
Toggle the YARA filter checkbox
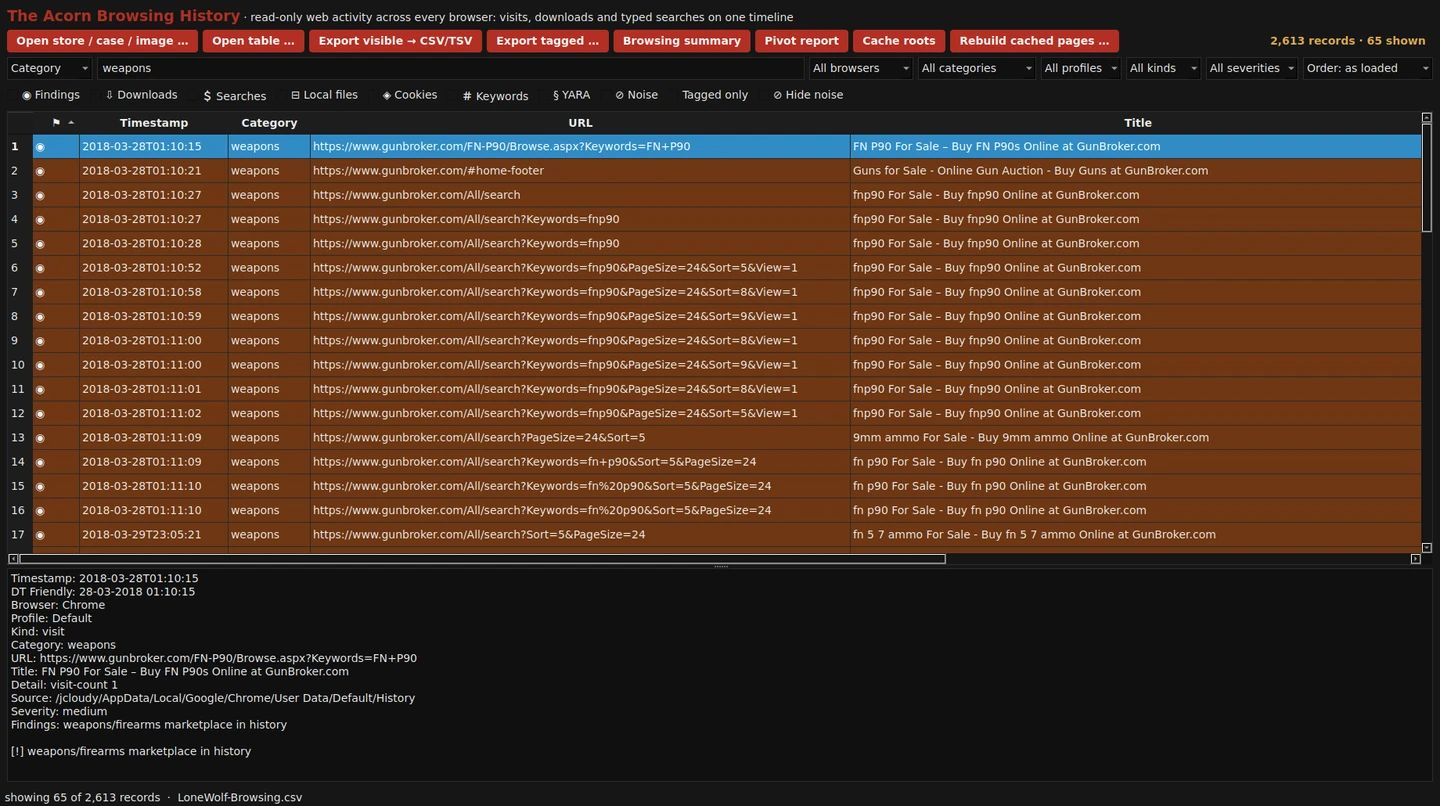pyautogui.click(x=571, y=95)
